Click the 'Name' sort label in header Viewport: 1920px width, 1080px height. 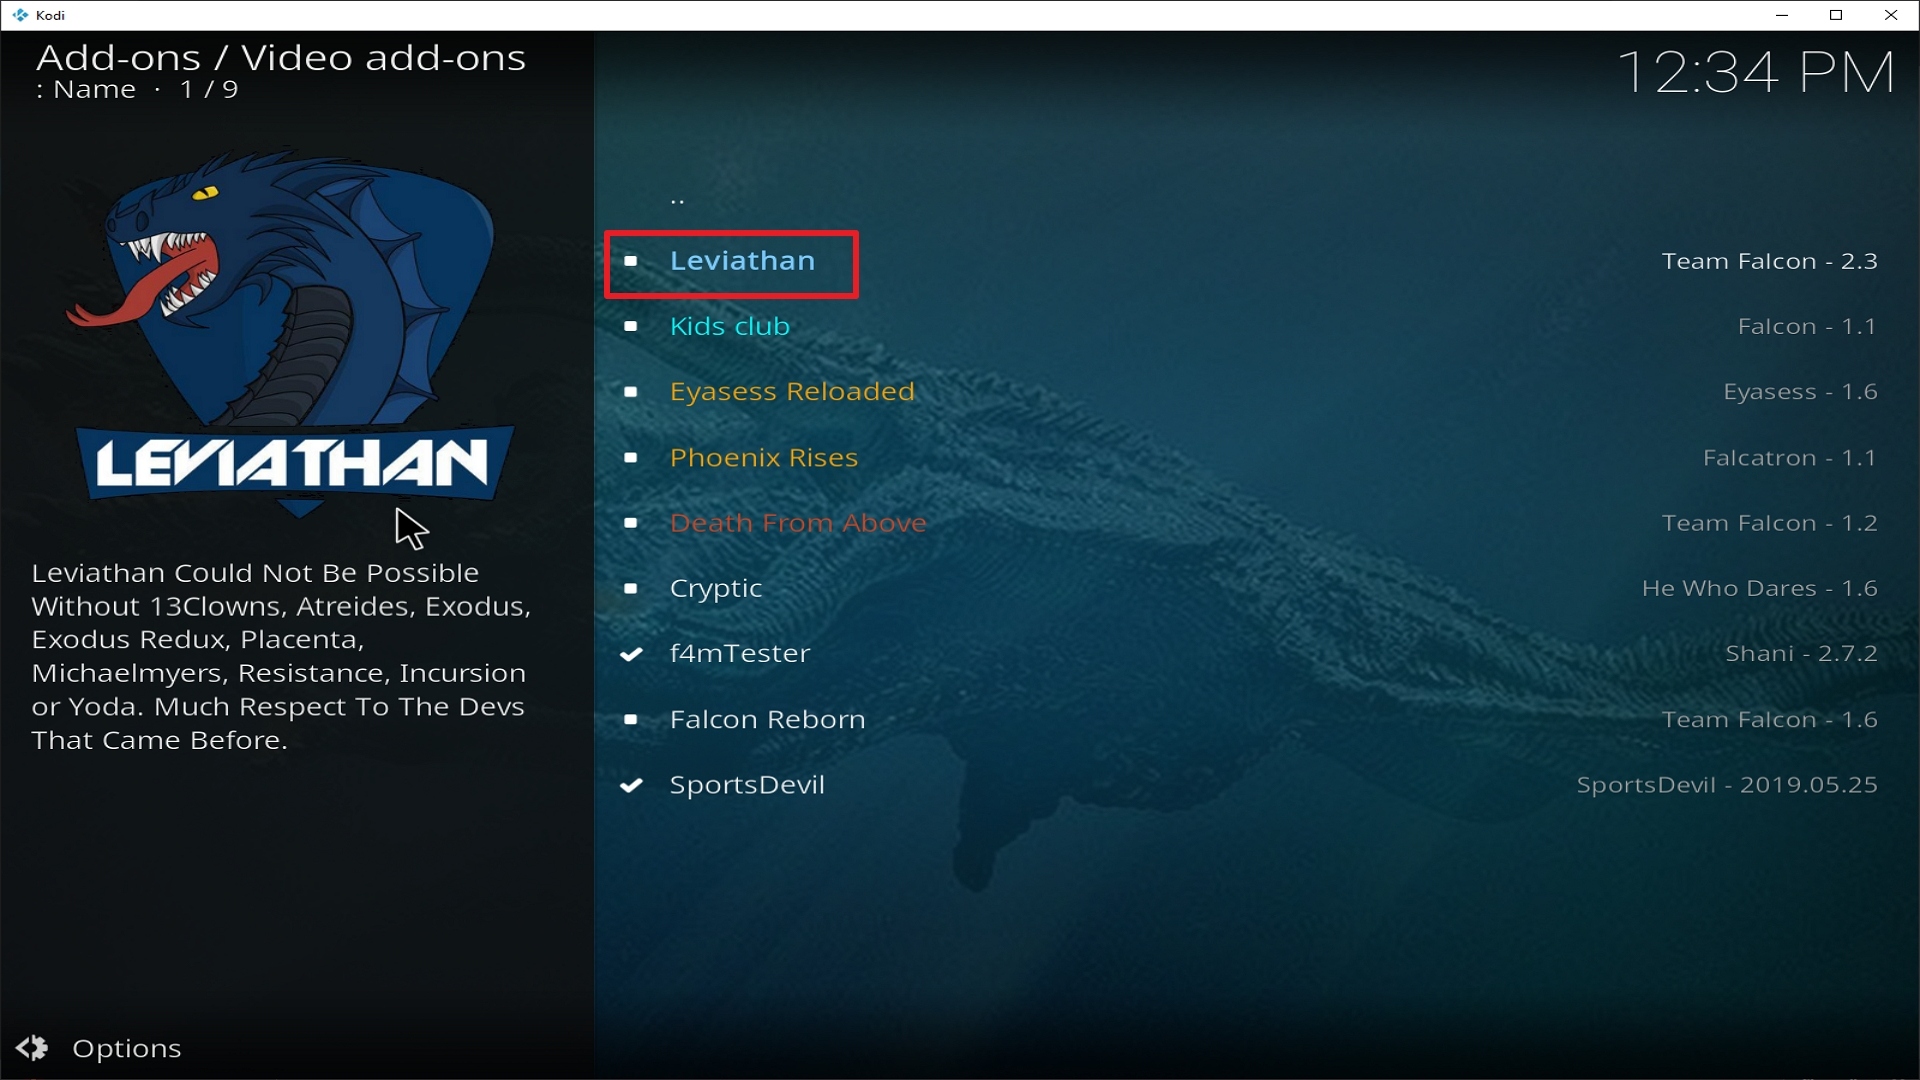coord(94,89)
